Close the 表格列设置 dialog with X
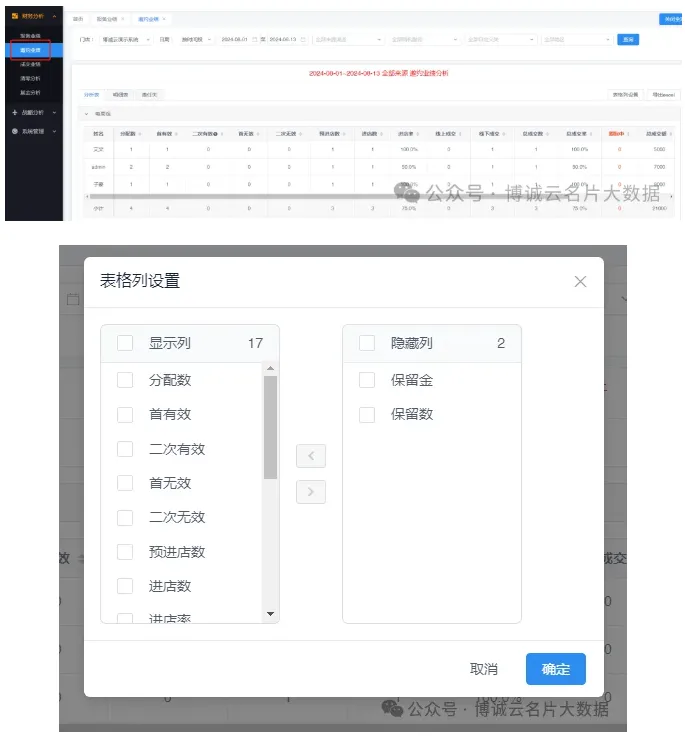 (580, 282)
